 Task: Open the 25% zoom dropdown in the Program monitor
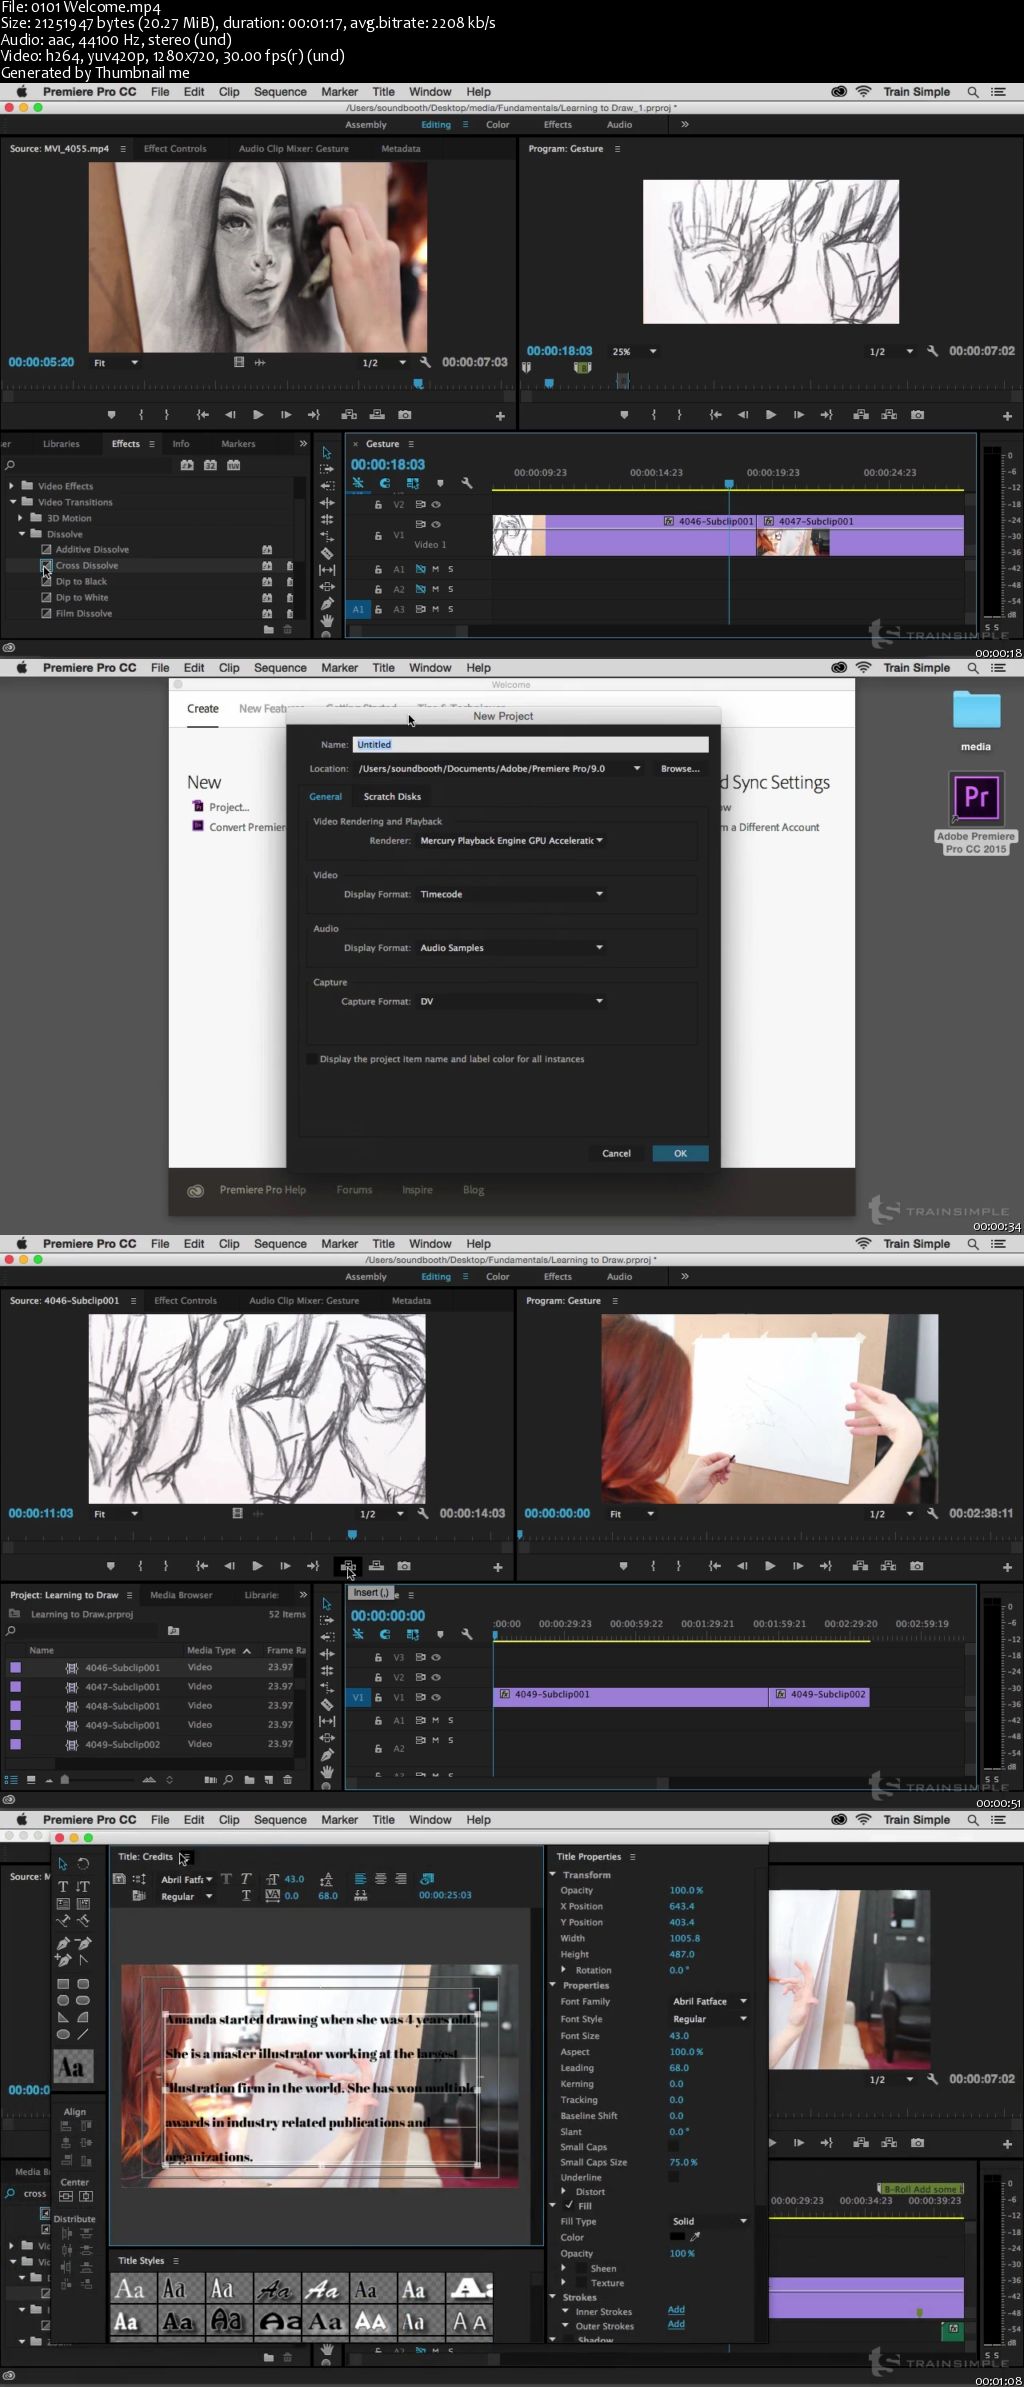(x=635, y=351)
